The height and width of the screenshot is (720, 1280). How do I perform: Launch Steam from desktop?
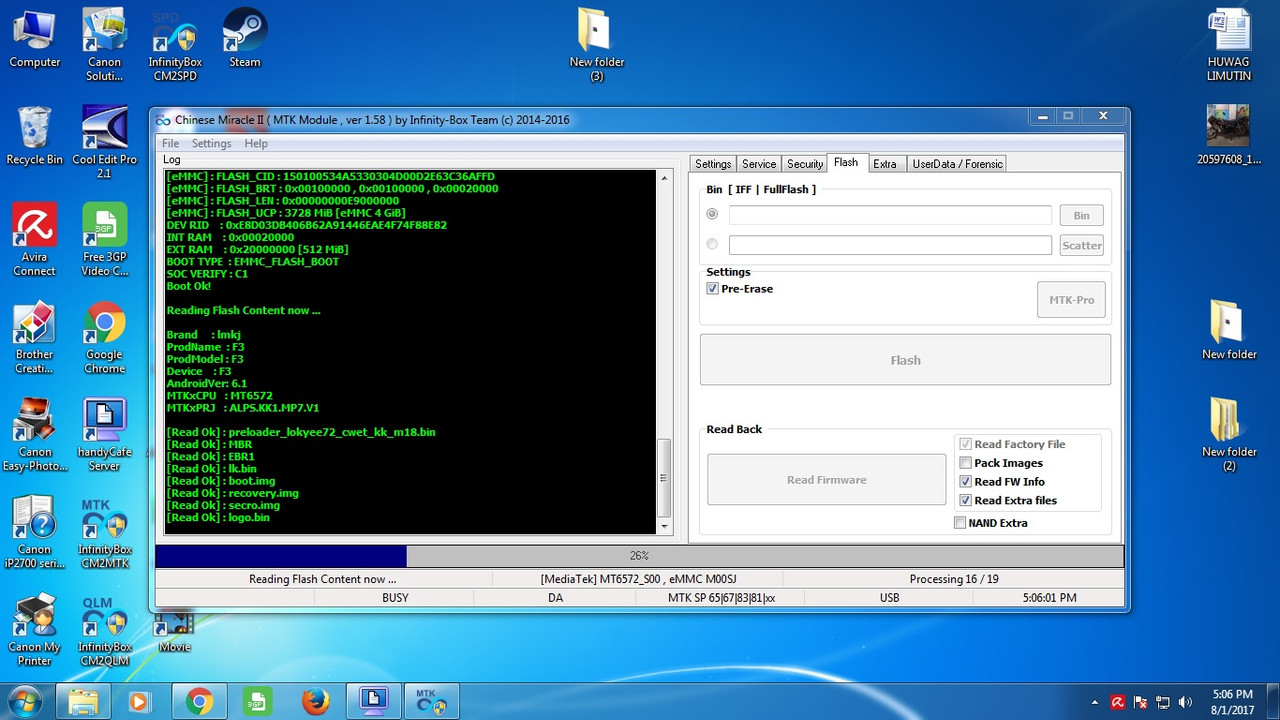[244, 38]
